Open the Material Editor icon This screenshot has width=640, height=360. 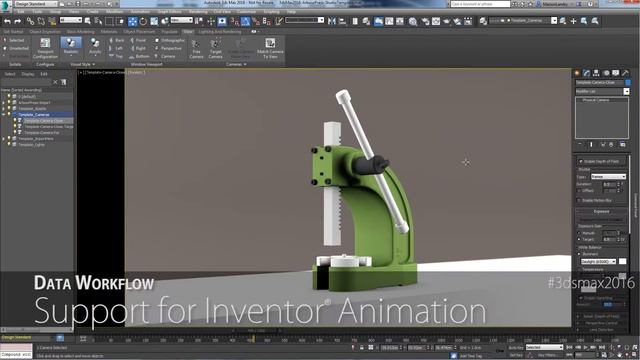[x=413, y=21]
